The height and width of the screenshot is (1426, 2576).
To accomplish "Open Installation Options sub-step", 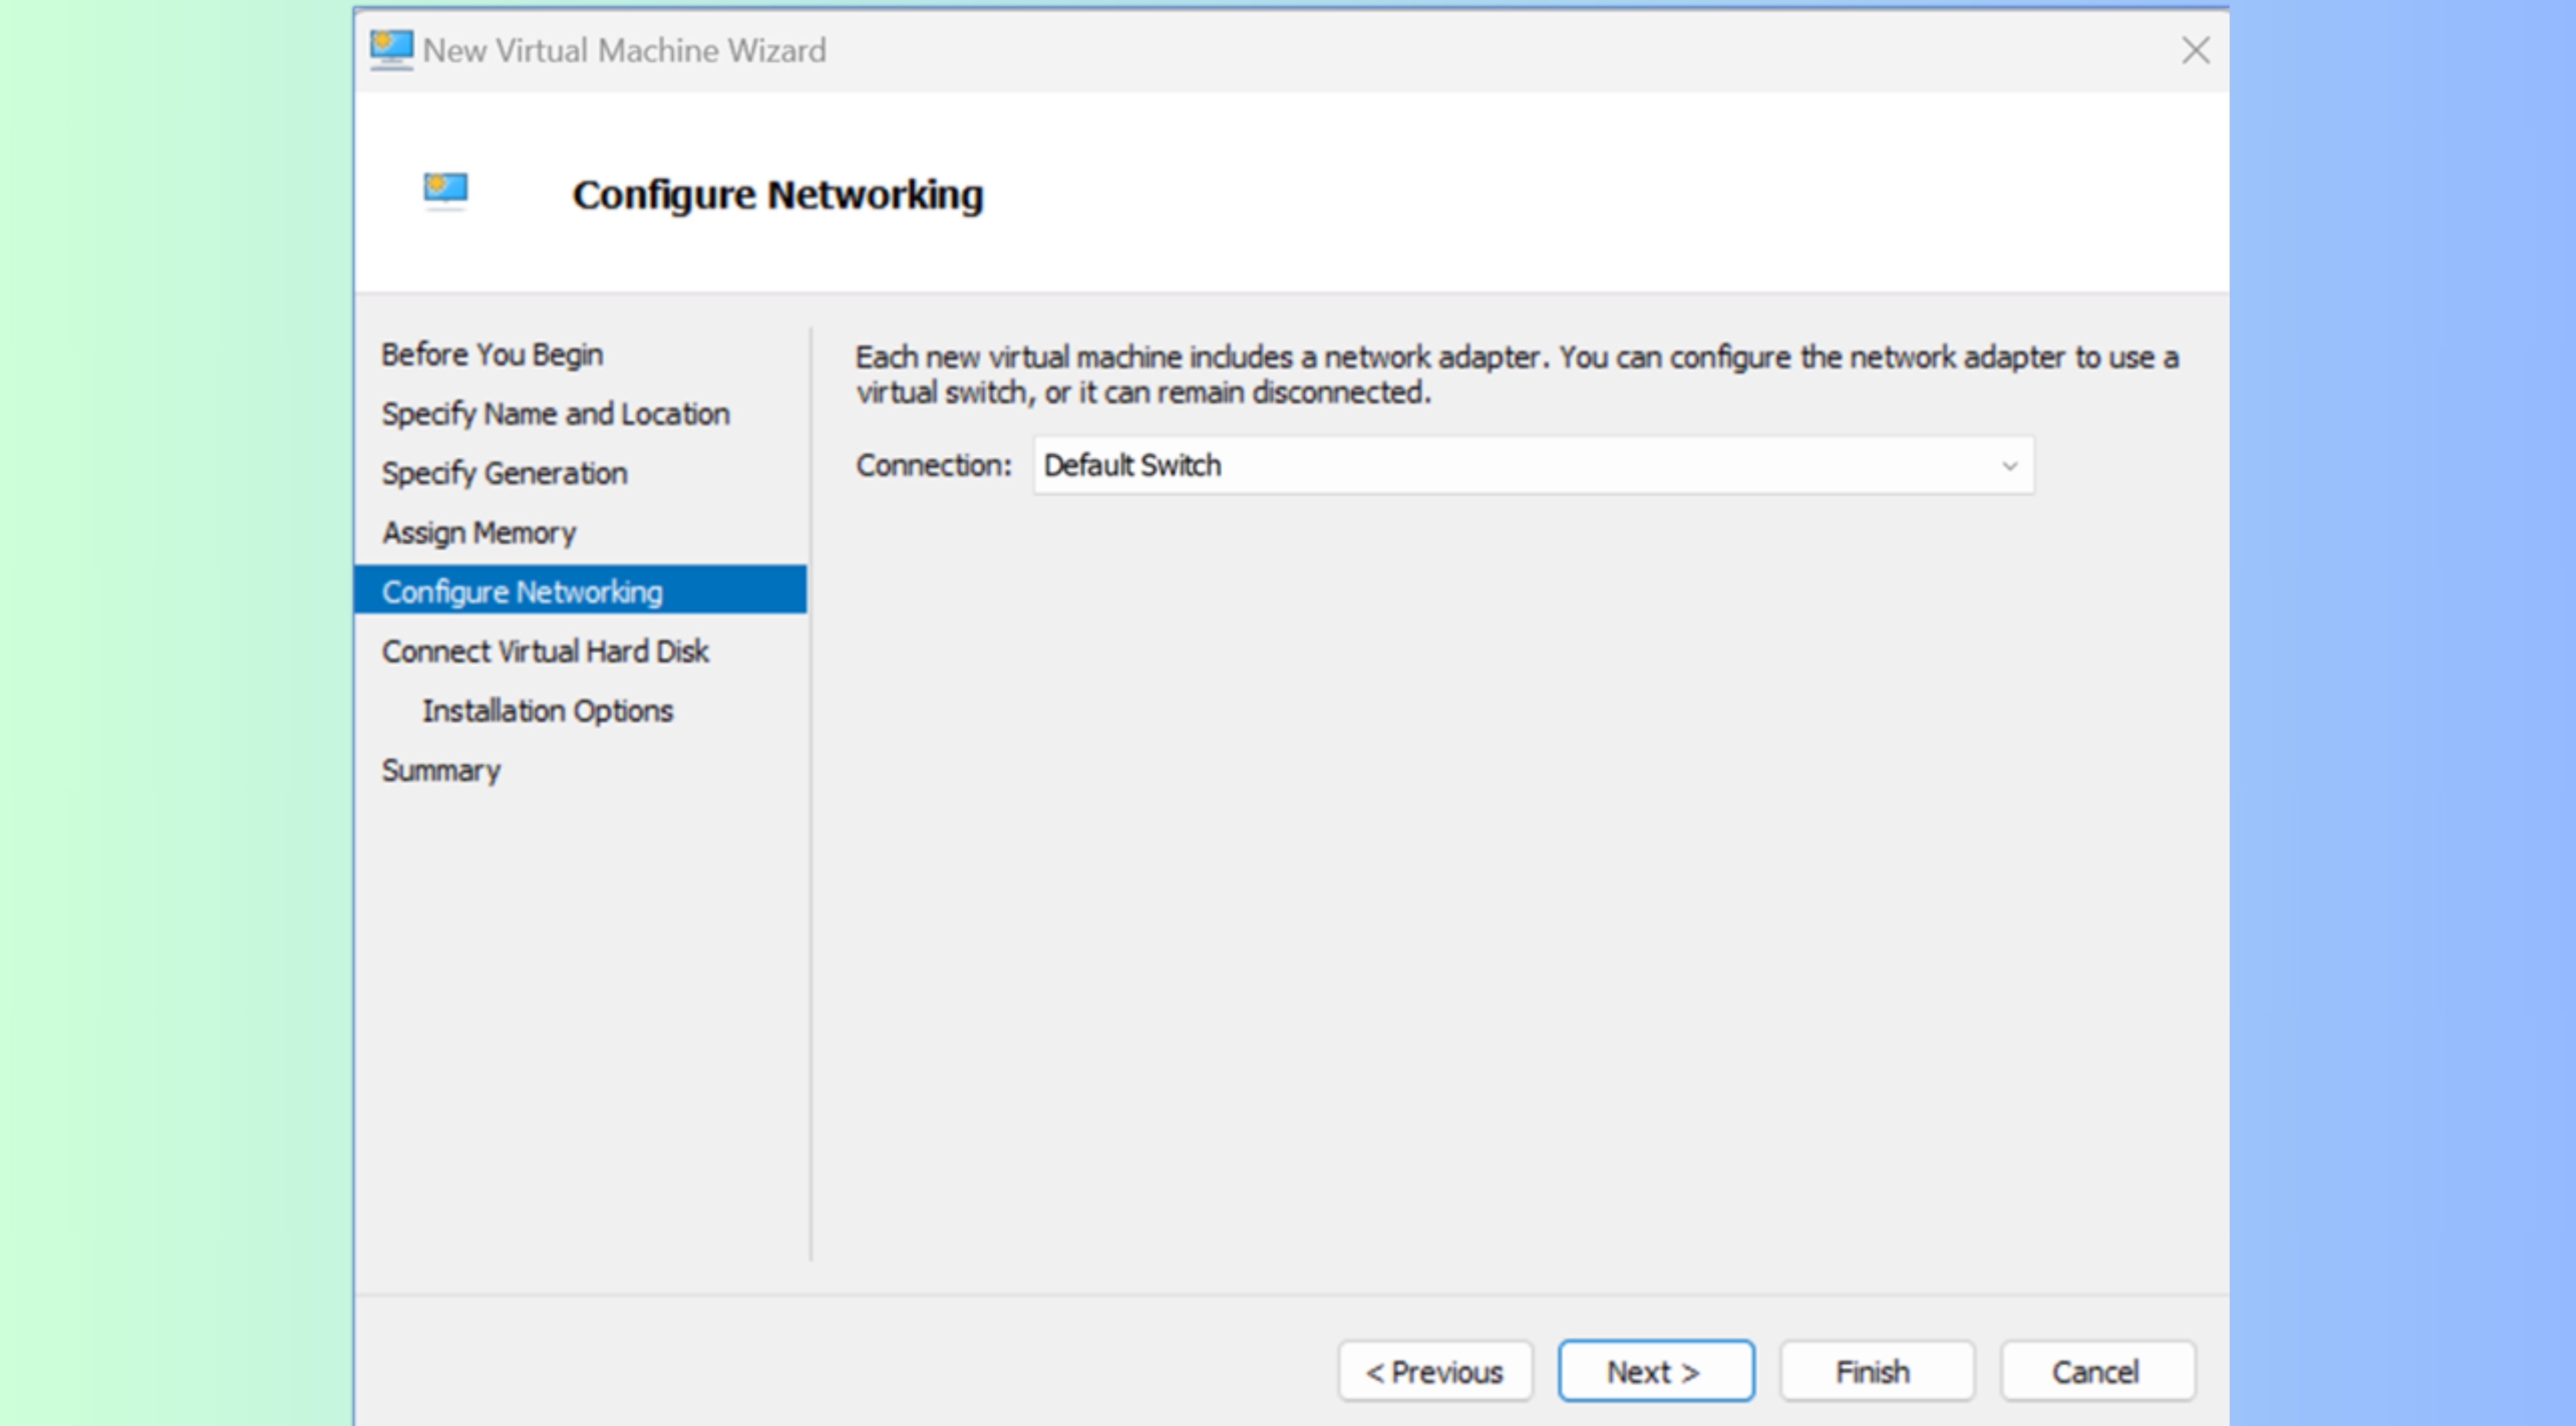I will (x=547, y=711).
